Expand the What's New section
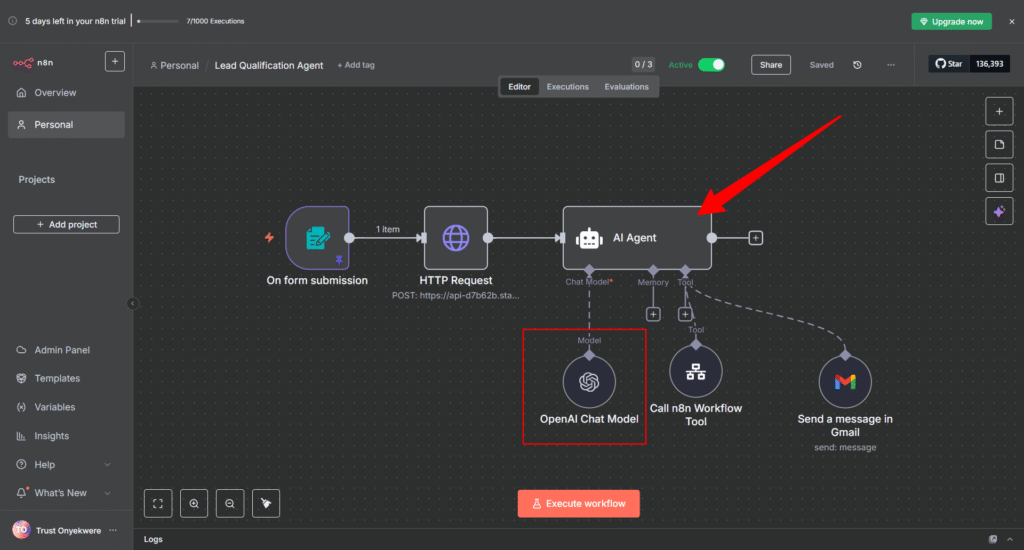 [107, 493]
